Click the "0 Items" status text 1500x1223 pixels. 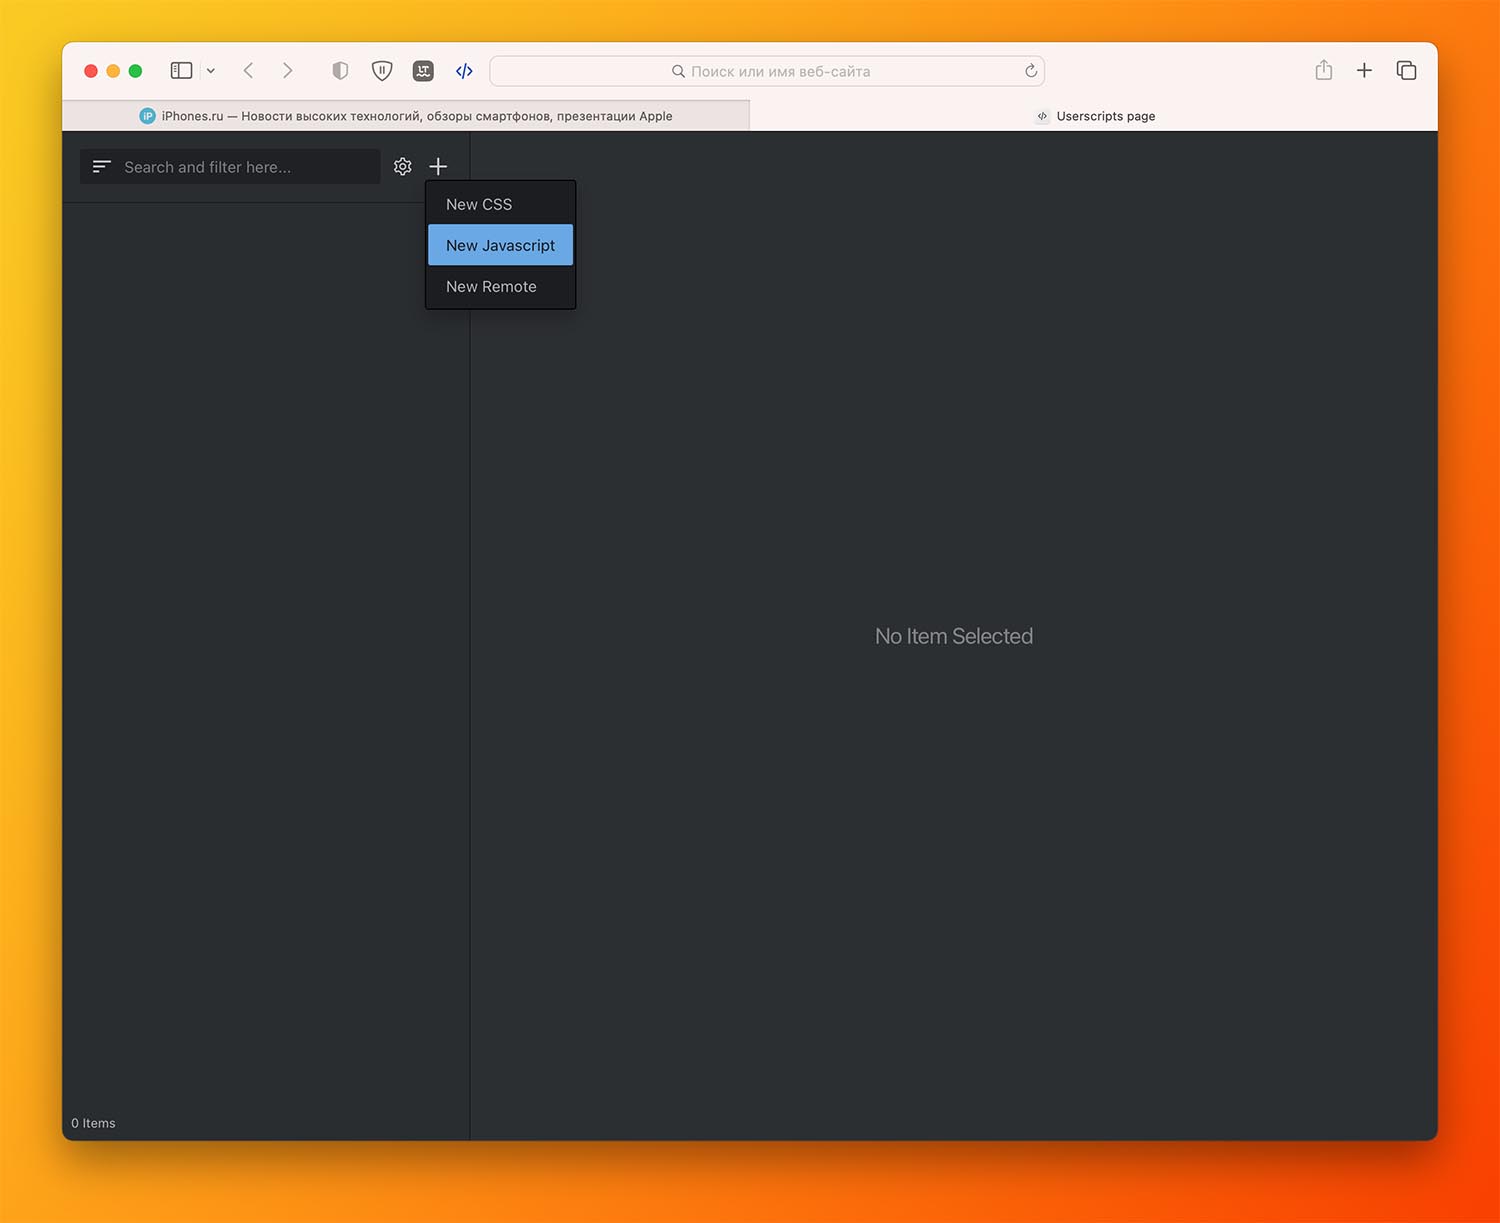(x=93, y=1123)
